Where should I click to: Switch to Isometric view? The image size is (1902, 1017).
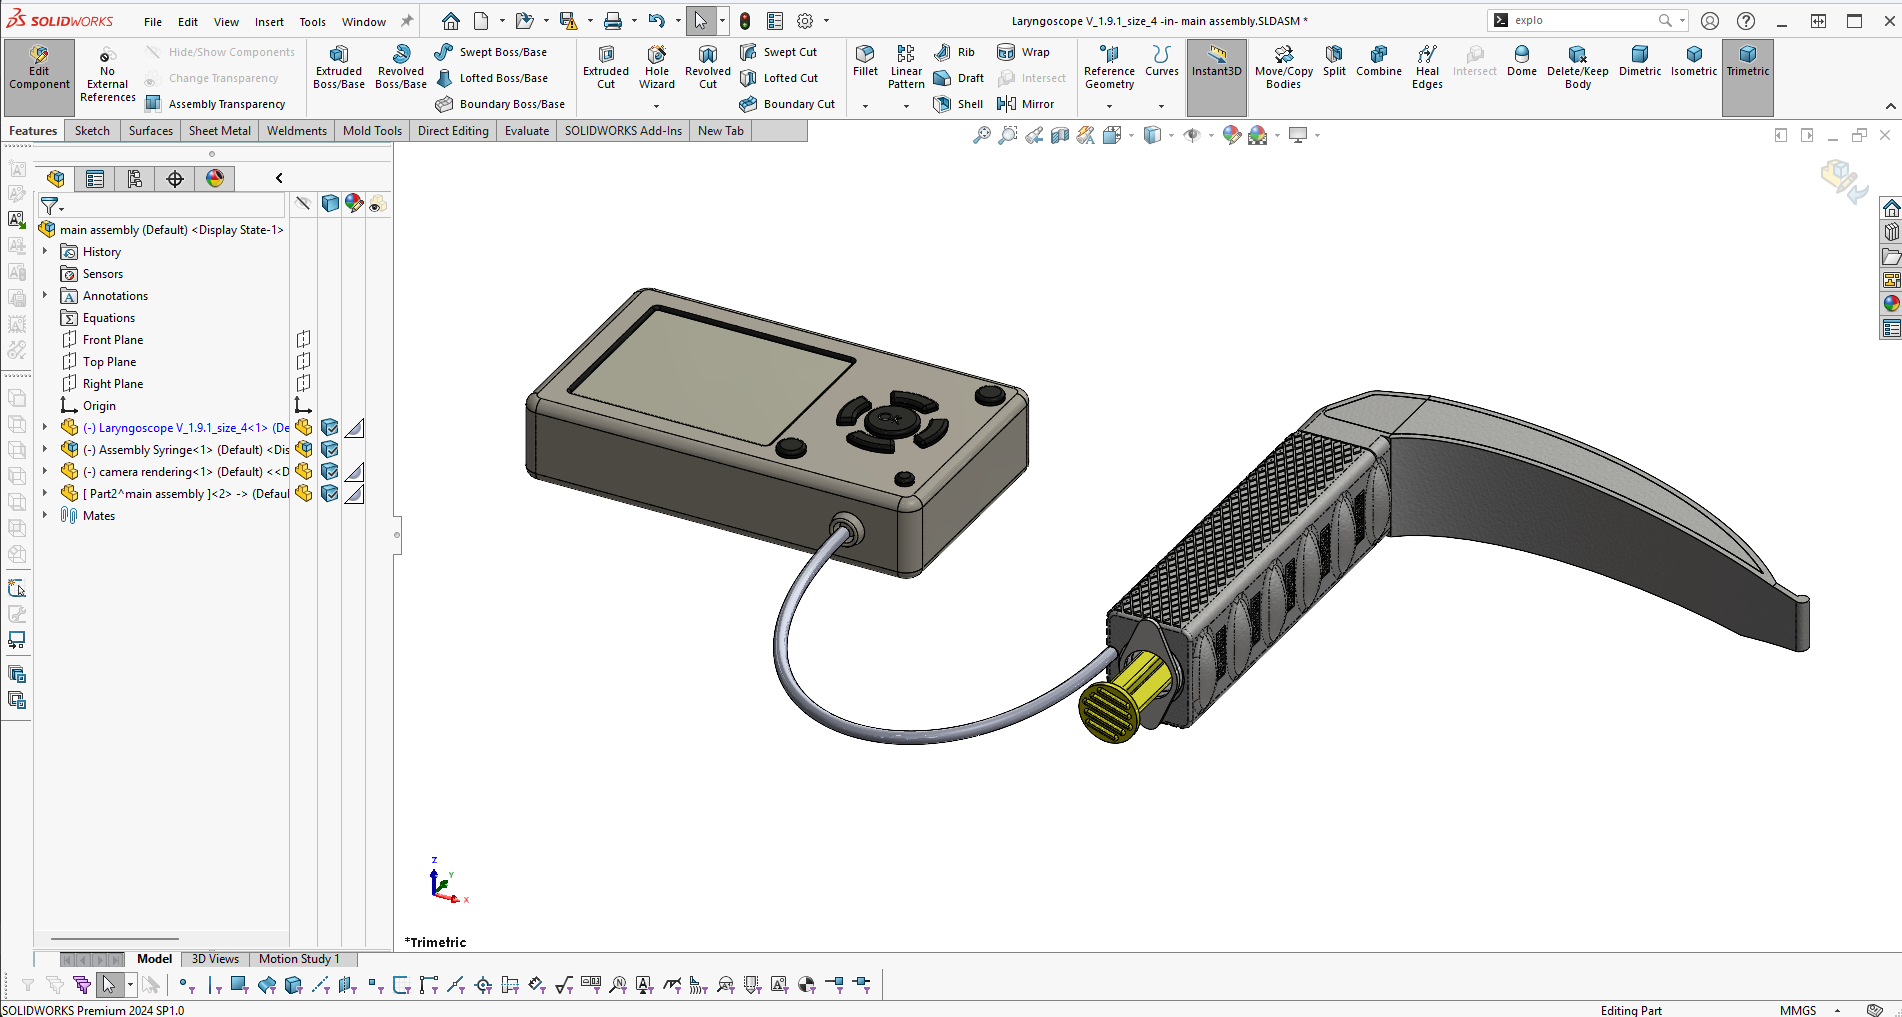(1694, 62)
